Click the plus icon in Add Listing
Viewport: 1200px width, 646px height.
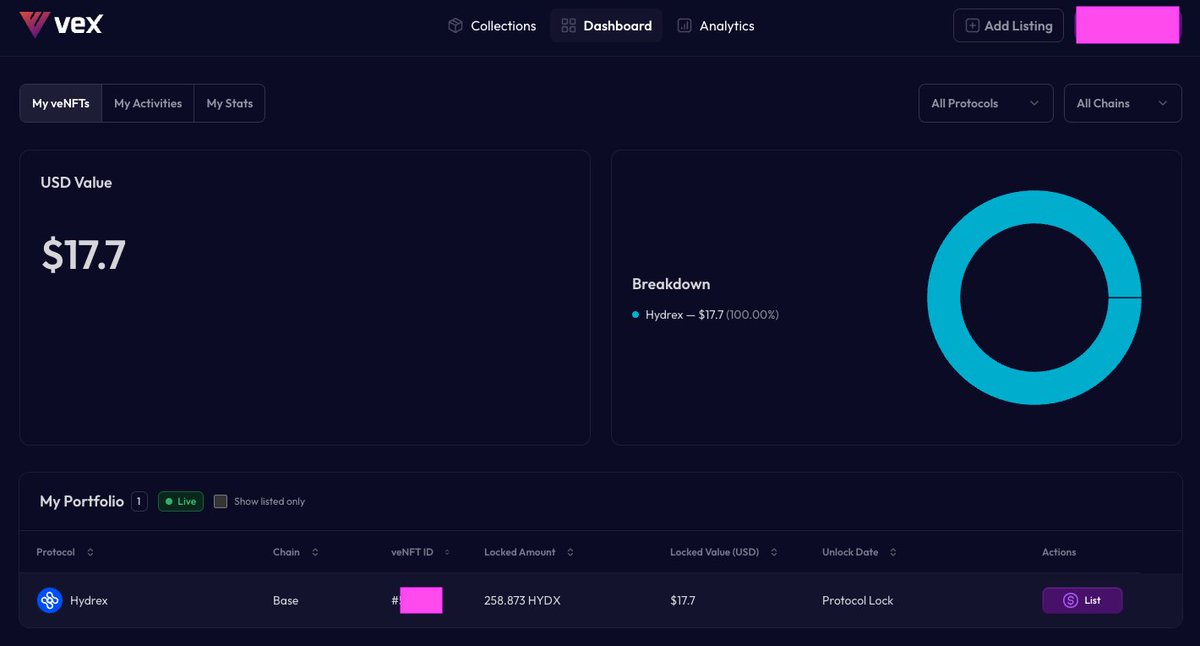tap(972, 26)
